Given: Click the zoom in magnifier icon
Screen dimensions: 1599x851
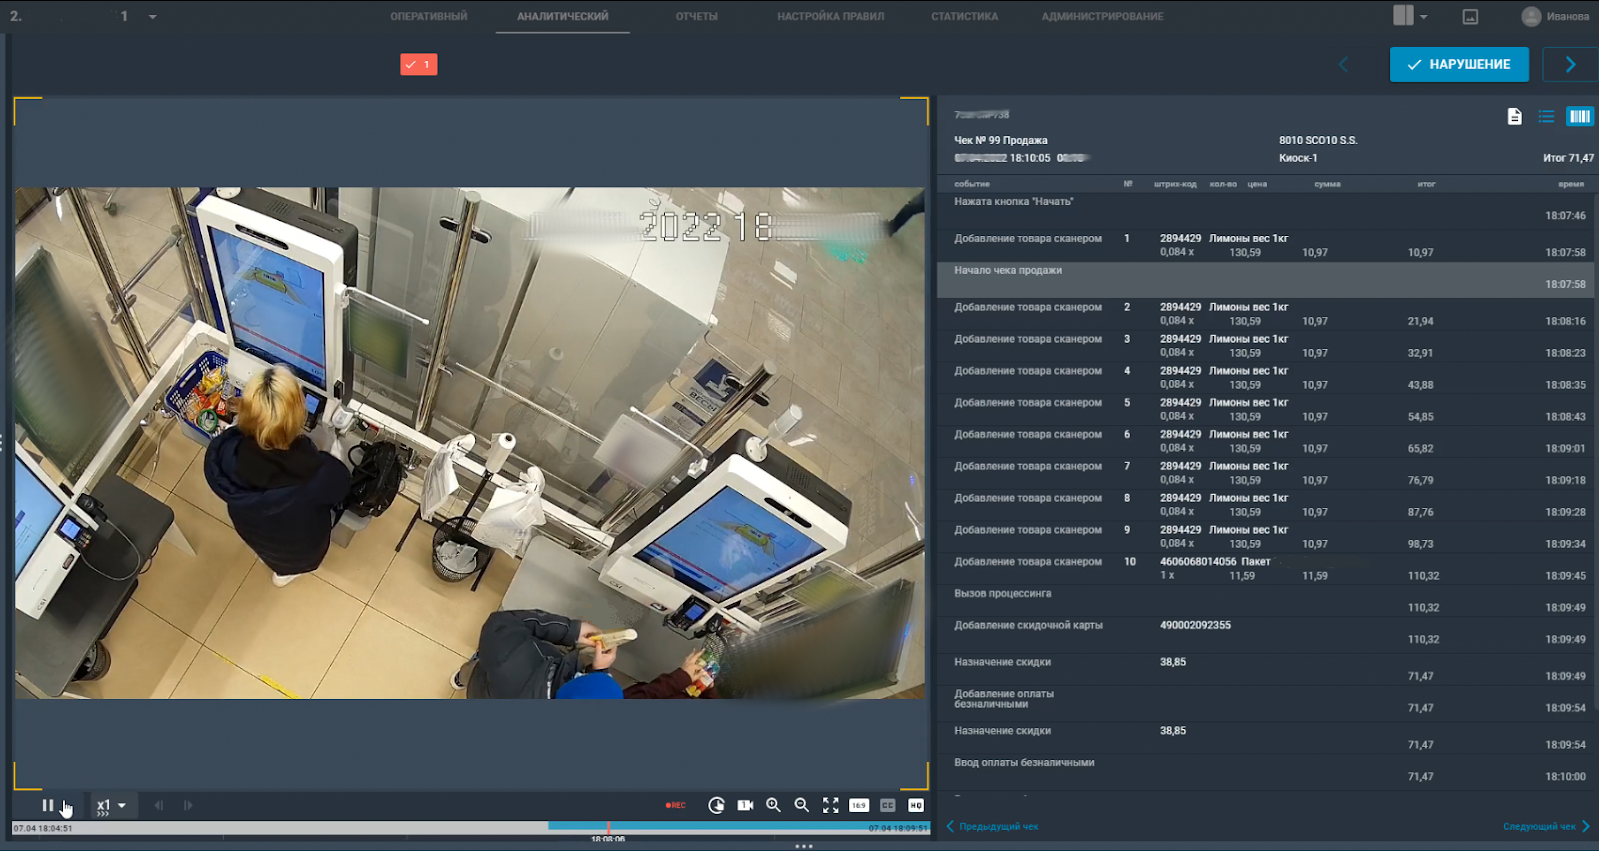Looking at the screenshot, I should (x=773, y=805).
